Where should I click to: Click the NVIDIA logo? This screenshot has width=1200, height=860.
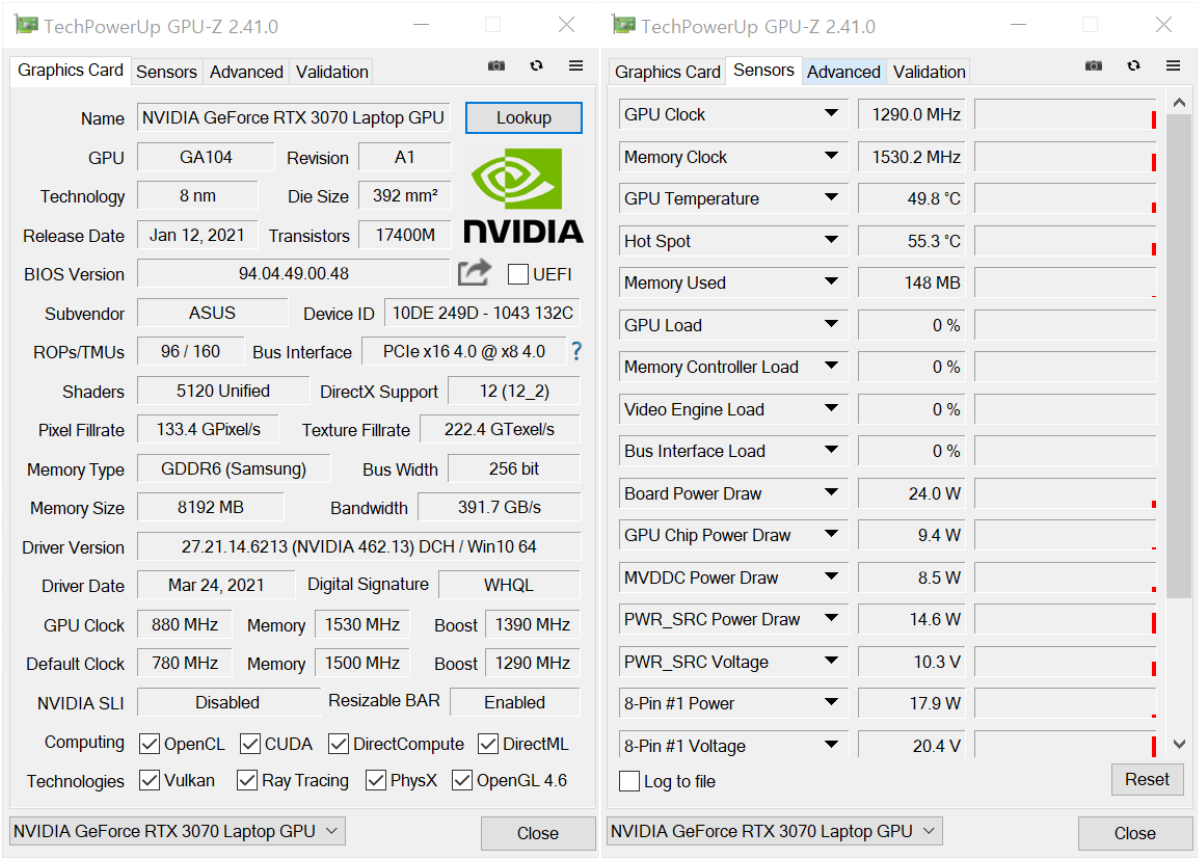pyautogui.click(x=522, y=196)
